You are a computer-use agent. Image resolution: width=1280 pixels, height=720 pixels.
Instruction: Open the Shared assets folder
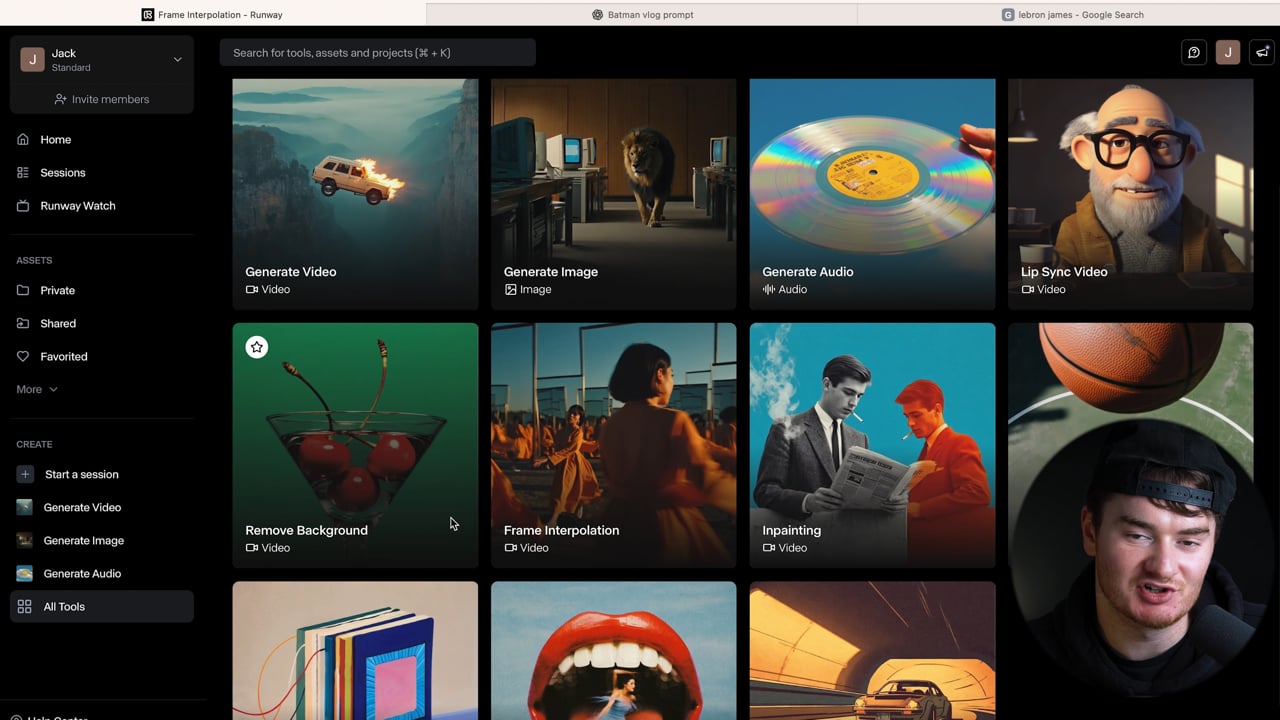point(102,323)
